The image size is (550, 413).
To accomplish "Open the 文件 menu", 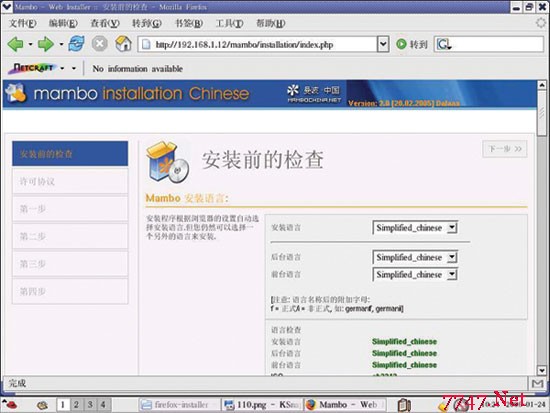I will click(22, 24).
